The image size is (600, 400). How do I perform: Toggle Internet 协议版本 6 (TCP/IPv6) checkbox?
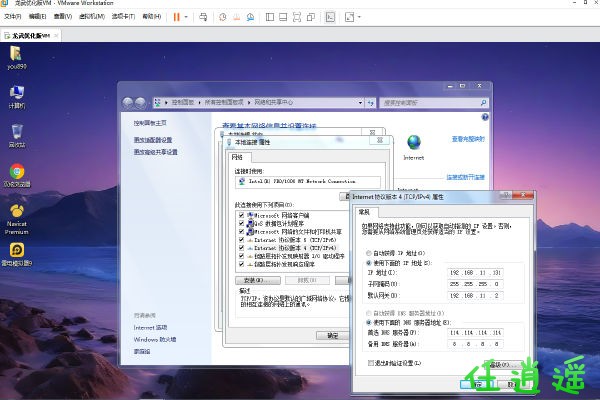coord(241,240)
